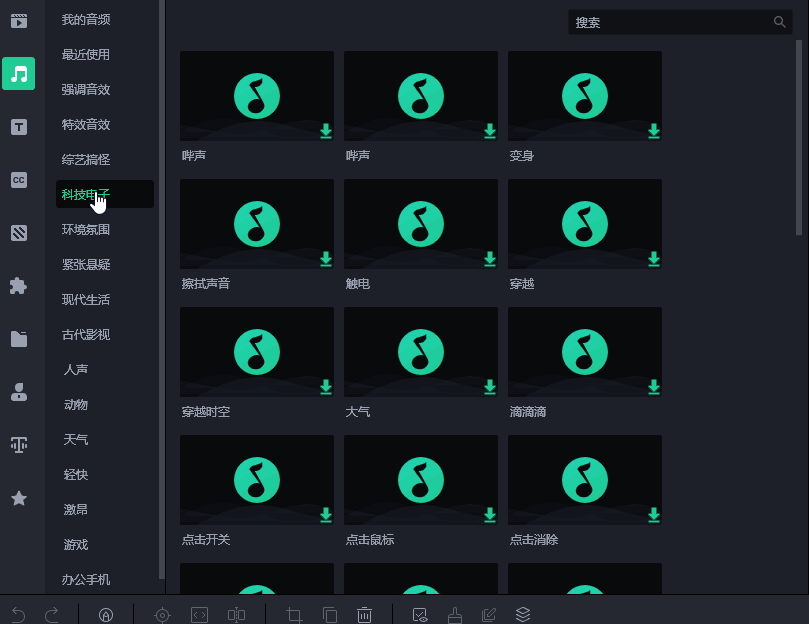809x624 pixels.
Task: Select the 综艺搞怪 category
Action: [86, 159]
